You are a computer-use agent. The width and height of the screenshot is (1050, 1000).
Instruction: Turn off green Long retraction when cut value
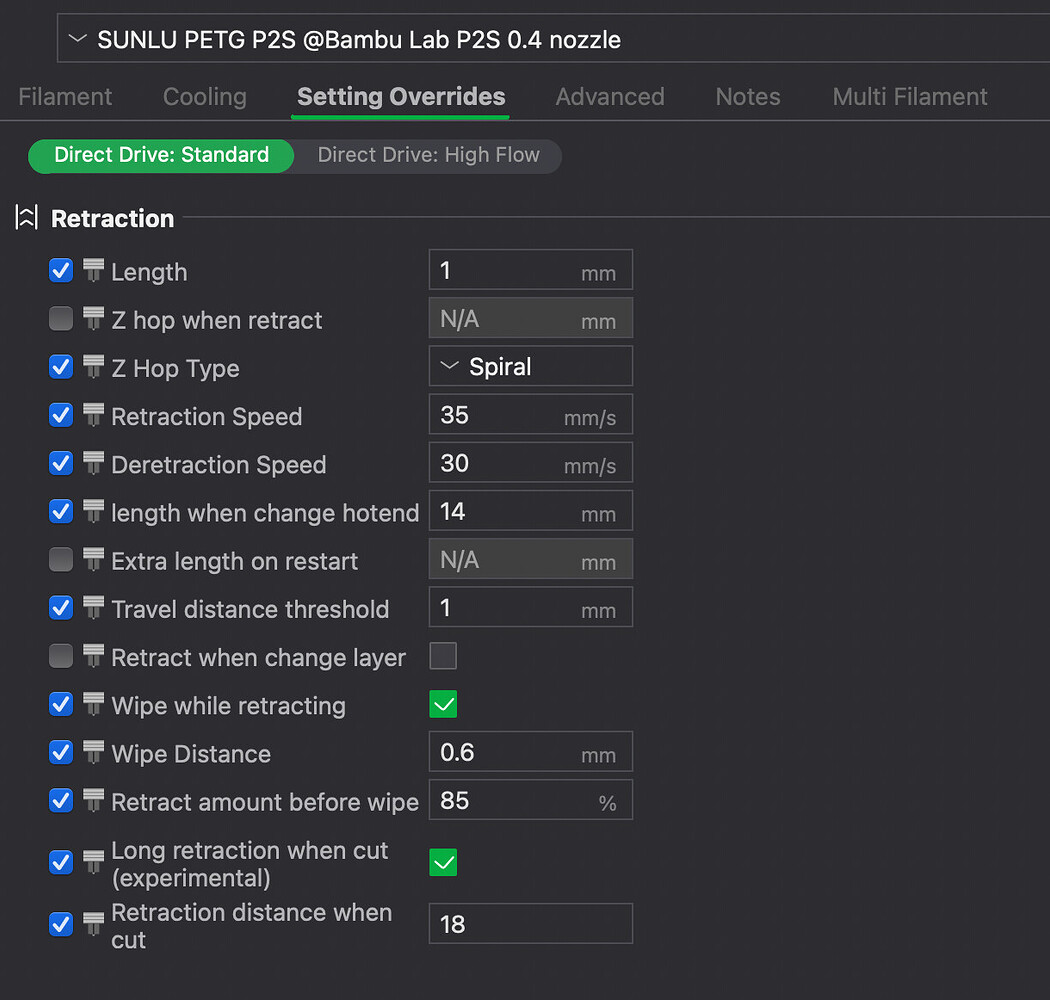[443, 863]
